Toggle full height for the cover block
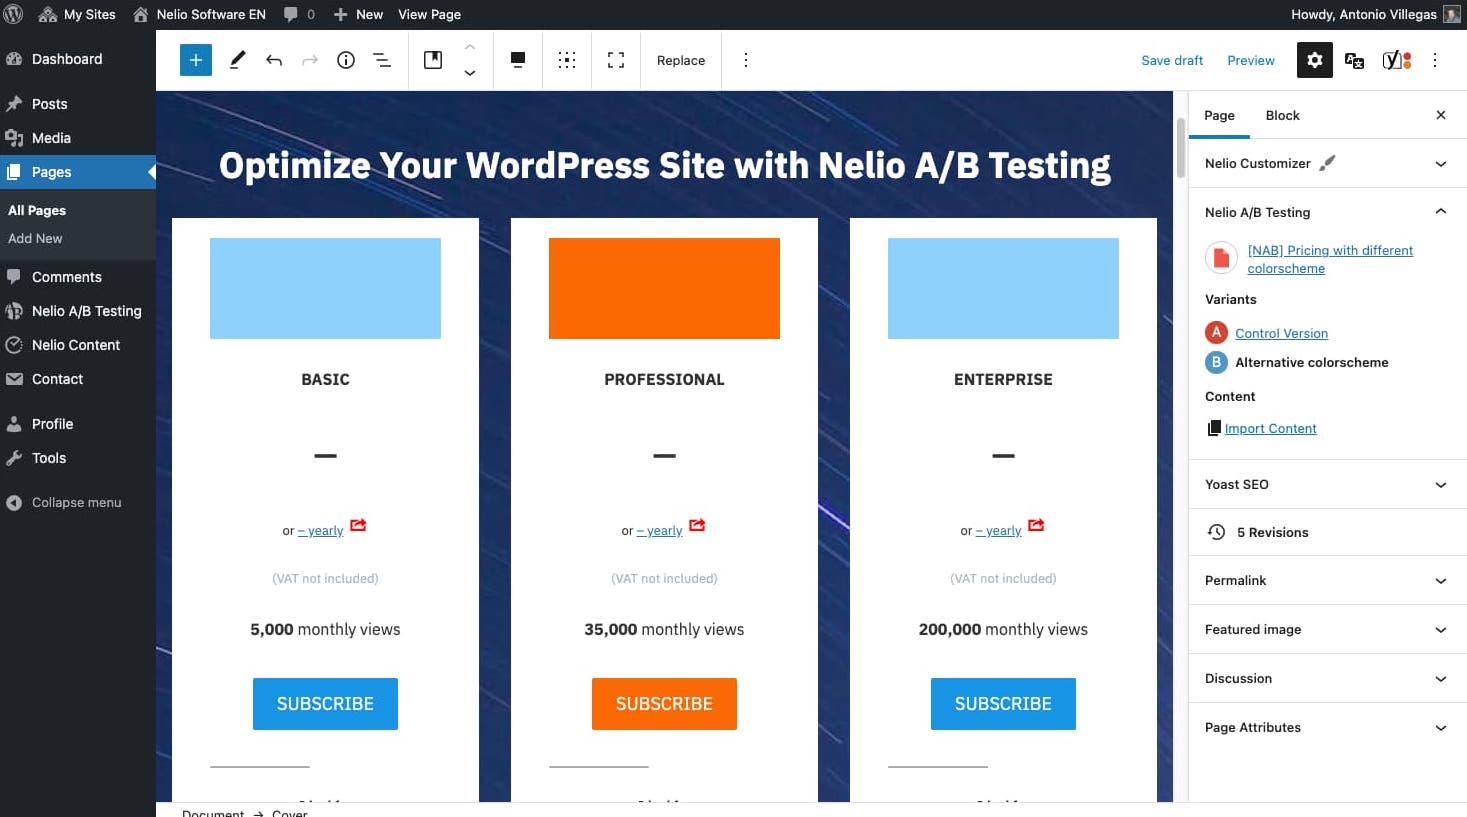Viewport: 1467px width, 817px height. coord(616,60)
